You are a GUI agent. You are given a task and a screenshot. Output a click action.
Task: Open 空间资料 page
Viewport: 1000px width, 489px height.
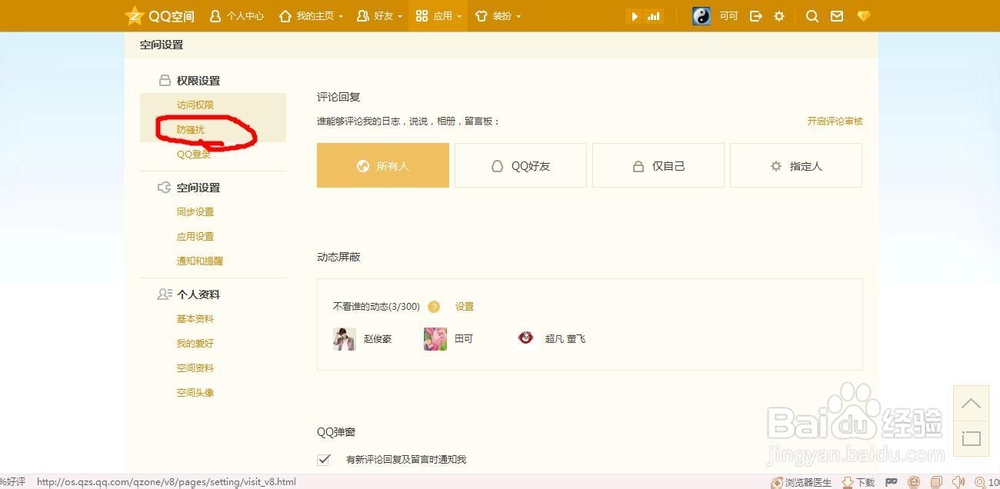(x=195, y=368)
